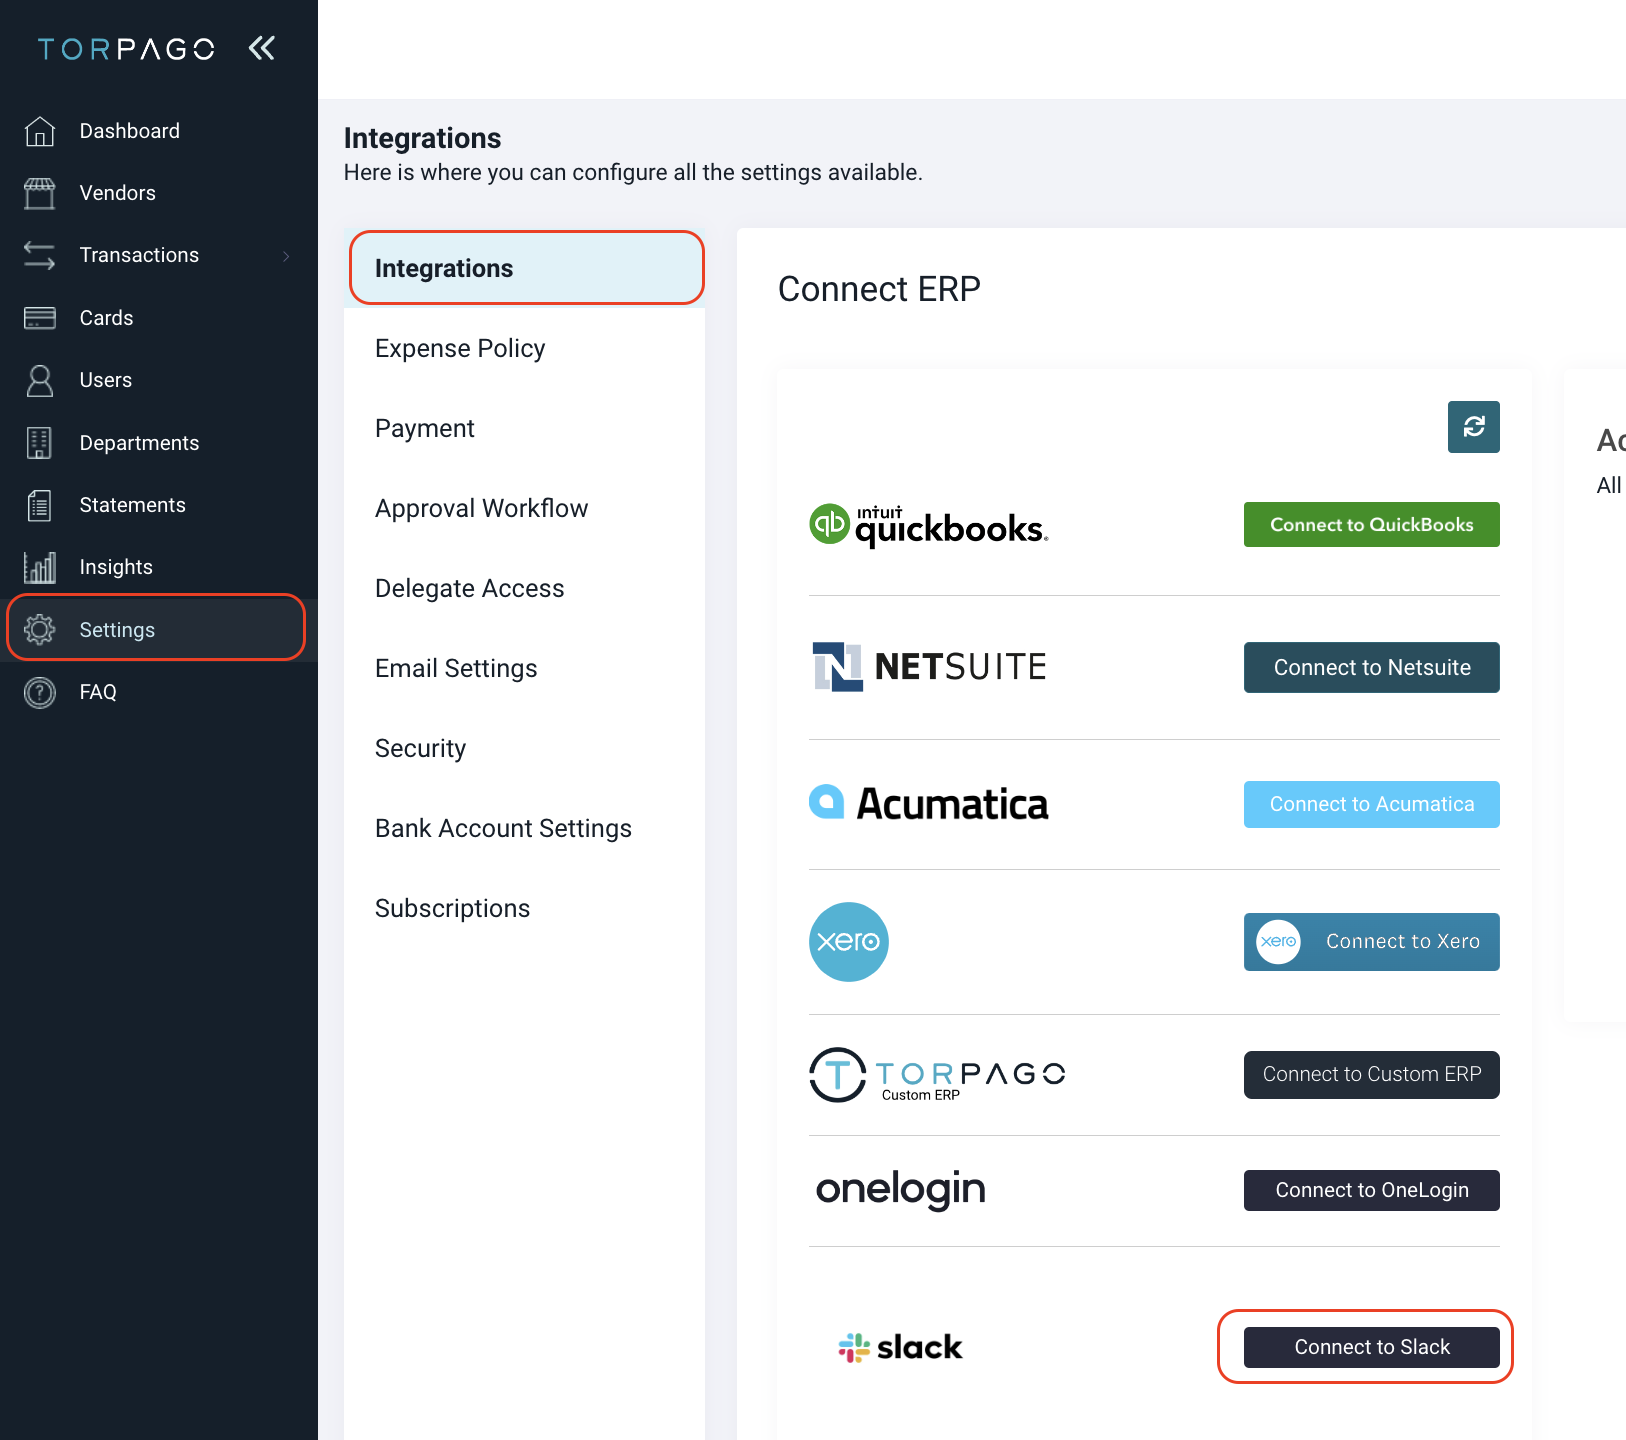Collapse the sidebar with double chevron icon
This screenshot has width=1626, height=1440.
click(262, 48)
